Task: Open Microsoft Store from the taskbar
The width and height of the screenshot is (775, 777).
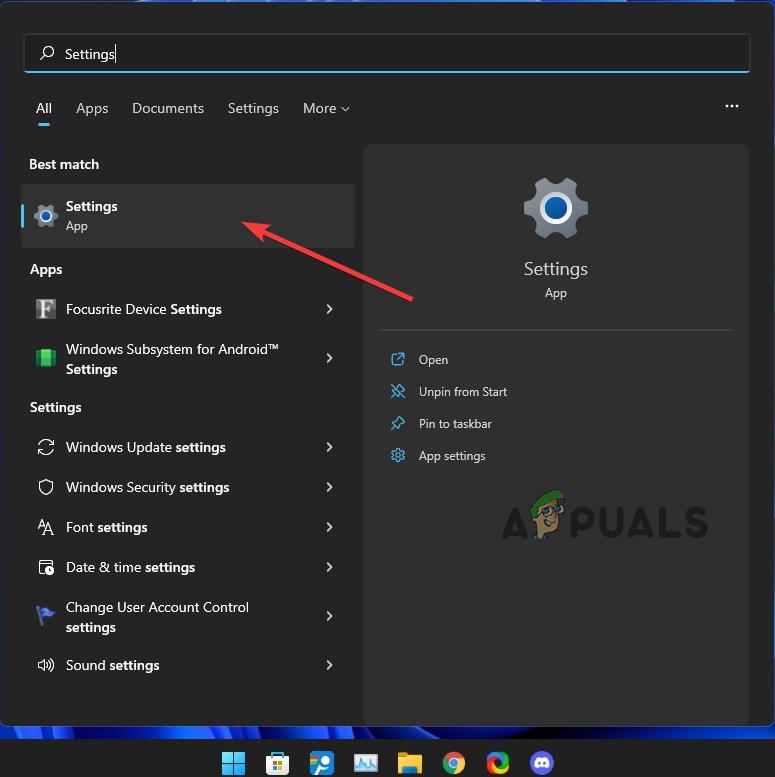Action: pos(277,763)
